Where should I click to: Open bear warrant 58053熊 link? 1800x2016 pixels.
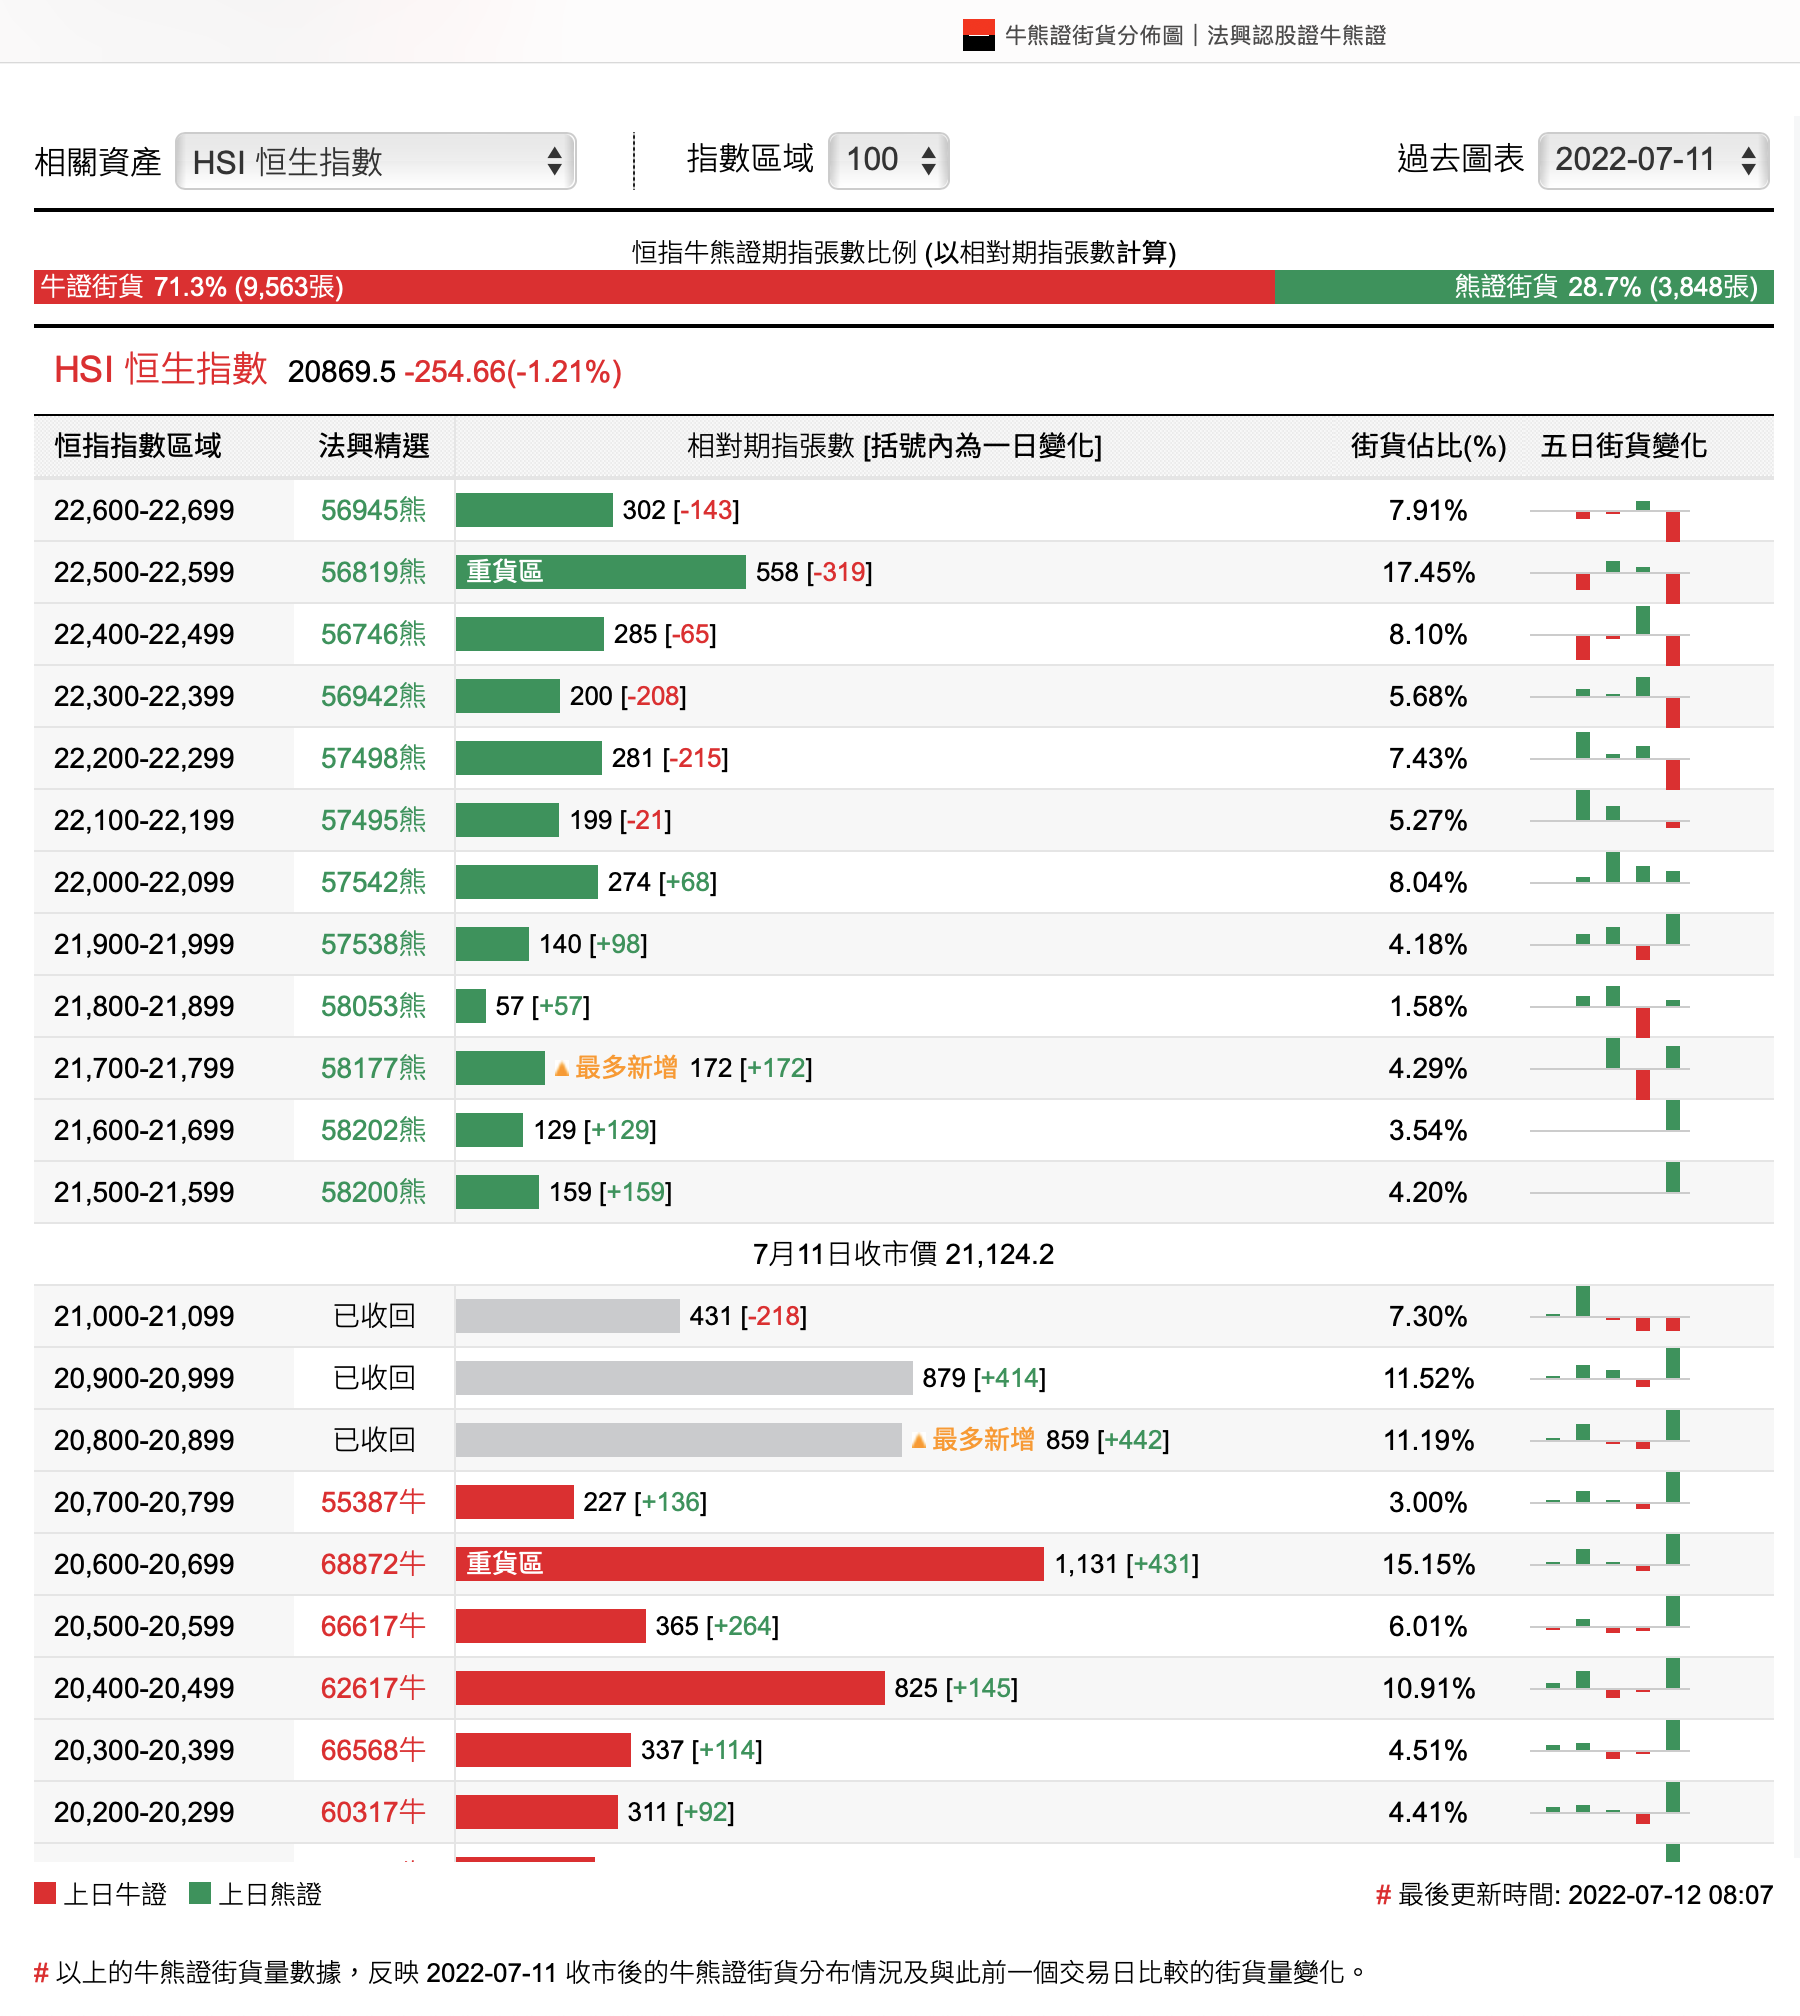tap(373, 1006)
